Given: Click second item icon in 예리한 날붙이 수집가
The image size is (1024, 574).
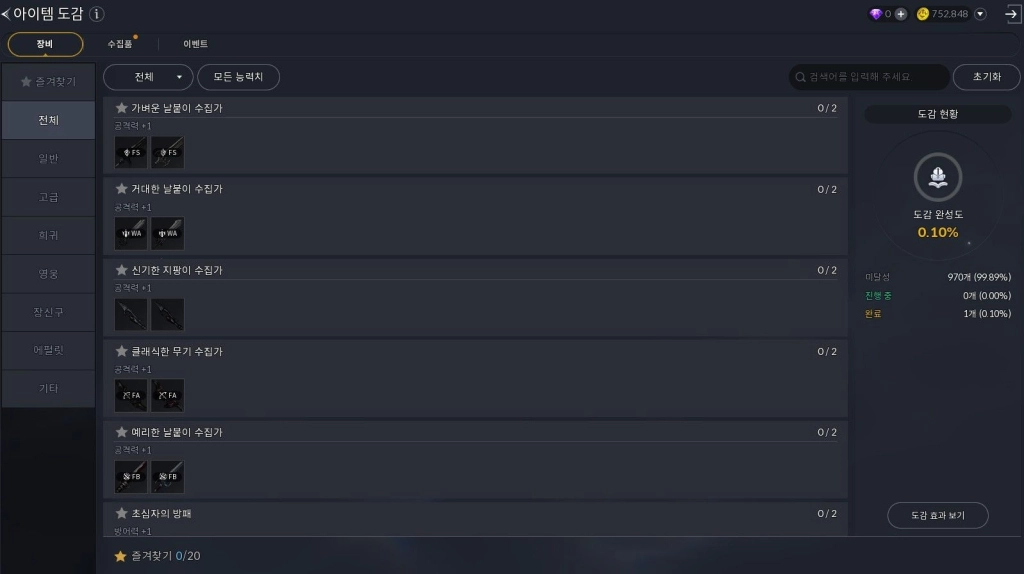Looking at the screenshot, I should click(167, 476).
